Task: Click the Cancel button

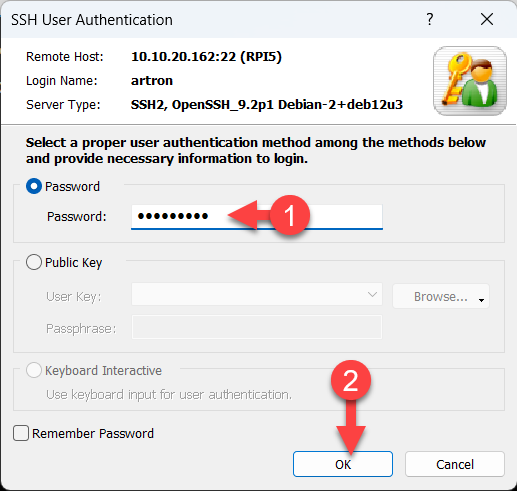Action: coord(455,464)
